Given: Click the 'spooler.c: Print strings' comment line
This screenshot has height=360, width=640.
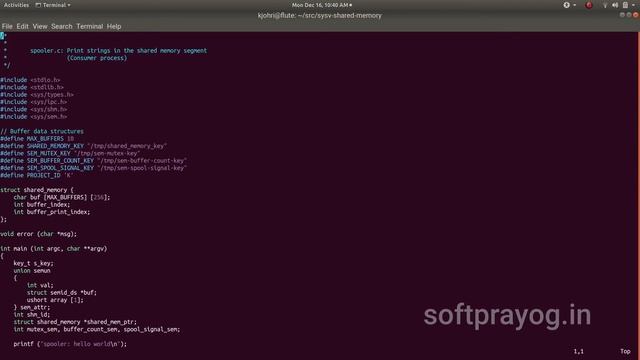Looking at the screenshot, I should coord(118,51).
